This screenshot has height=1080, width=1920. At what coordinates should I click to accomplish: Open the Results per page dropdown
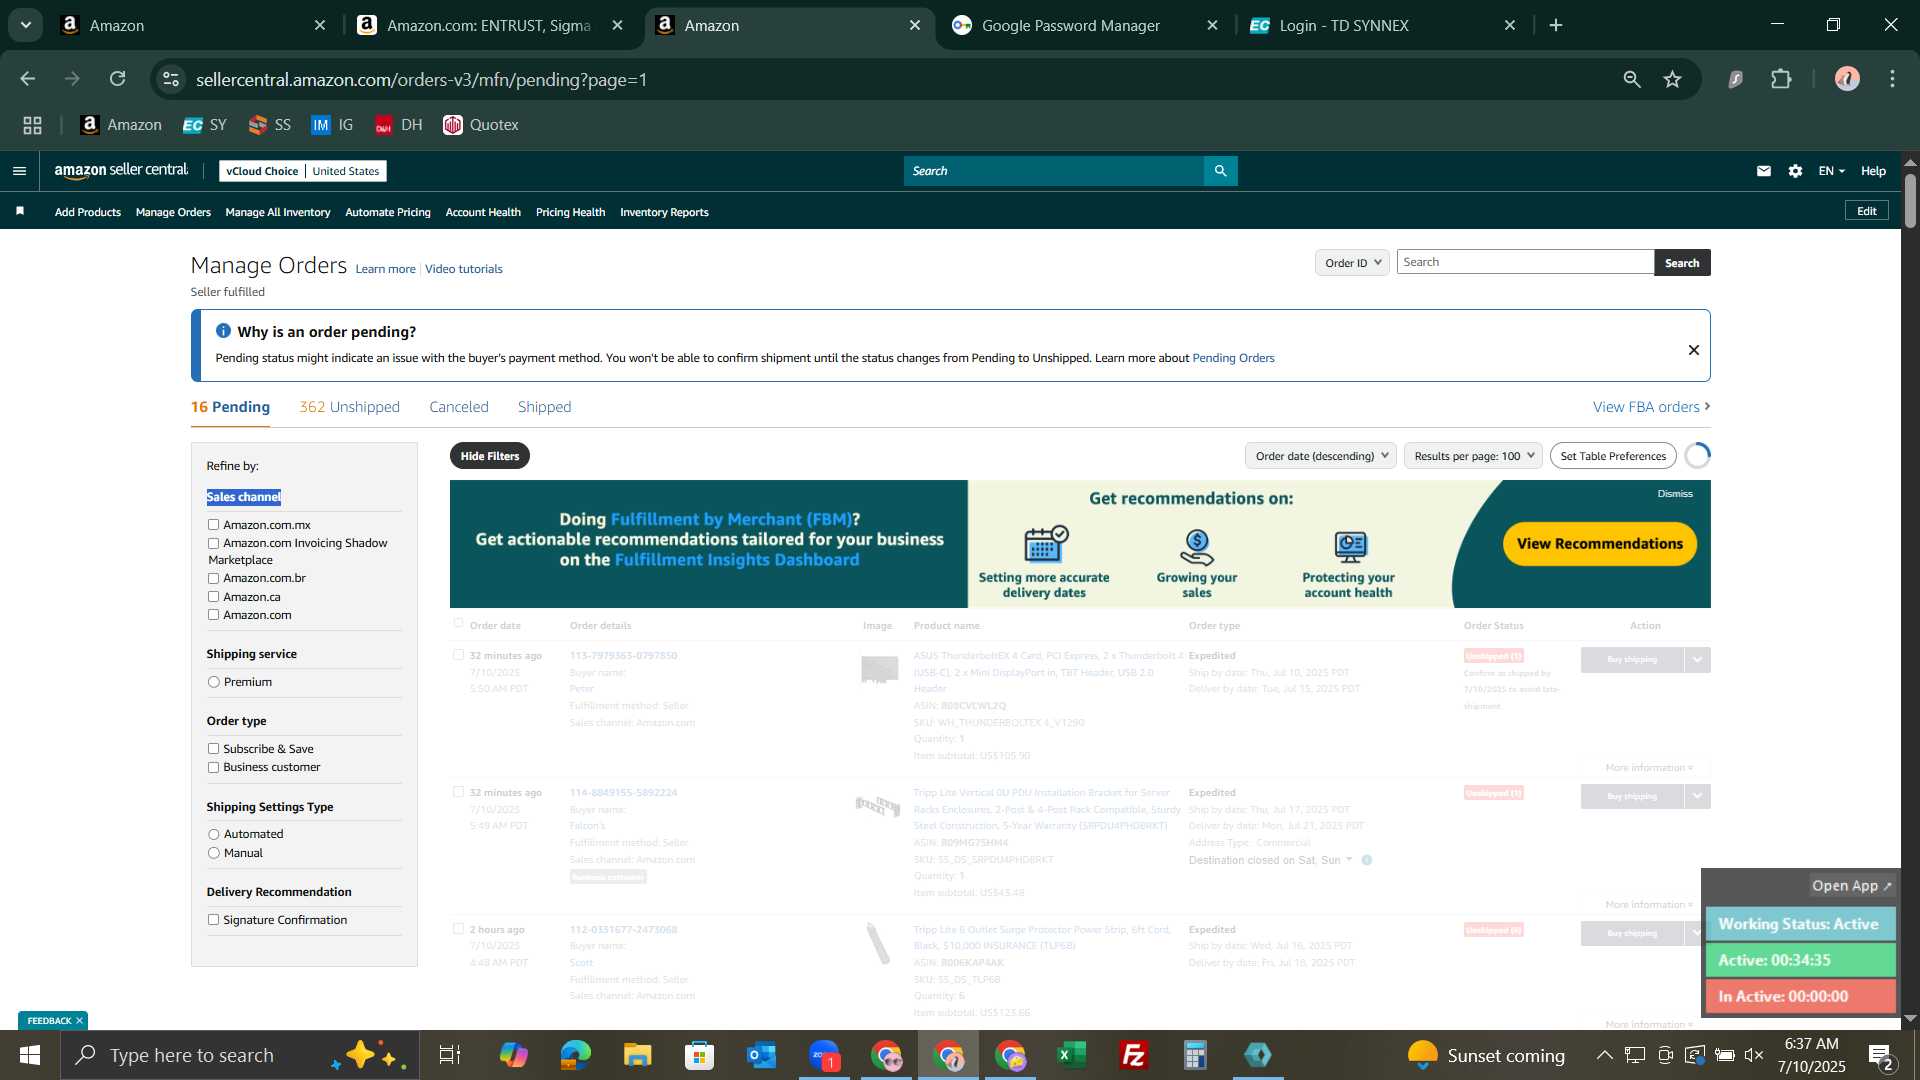(1473, 456)
